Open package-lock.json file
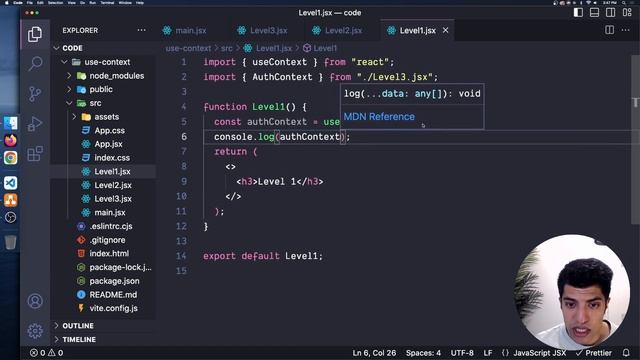 [102, 267]
